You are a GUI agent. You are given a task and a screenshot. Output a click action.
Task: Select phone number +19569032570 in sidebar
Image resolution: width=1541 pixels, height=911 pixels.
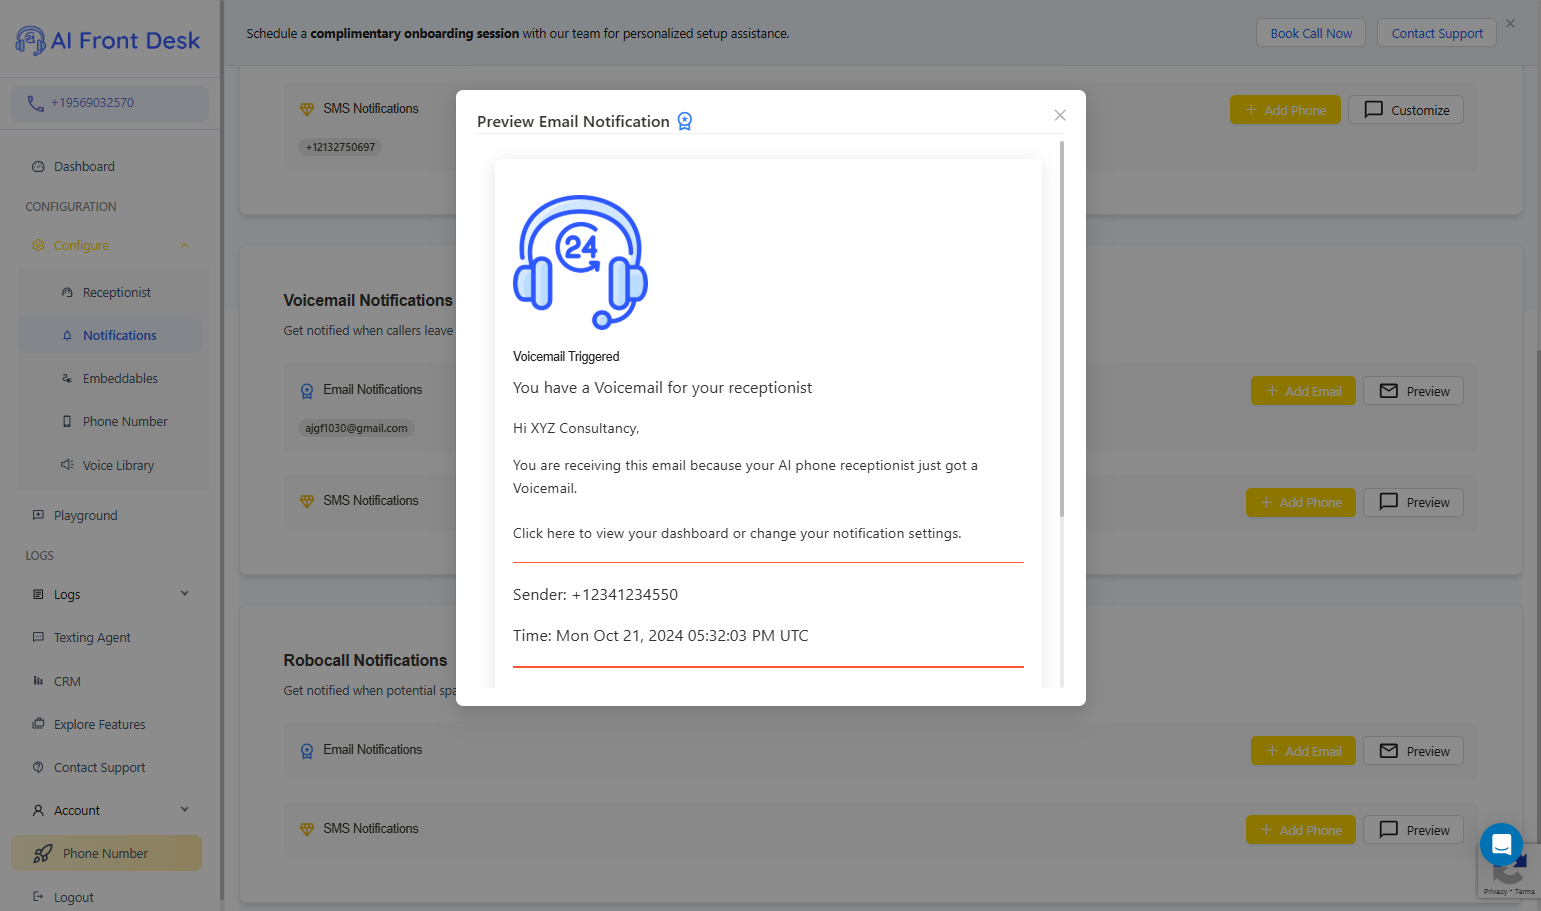point(110,103)
